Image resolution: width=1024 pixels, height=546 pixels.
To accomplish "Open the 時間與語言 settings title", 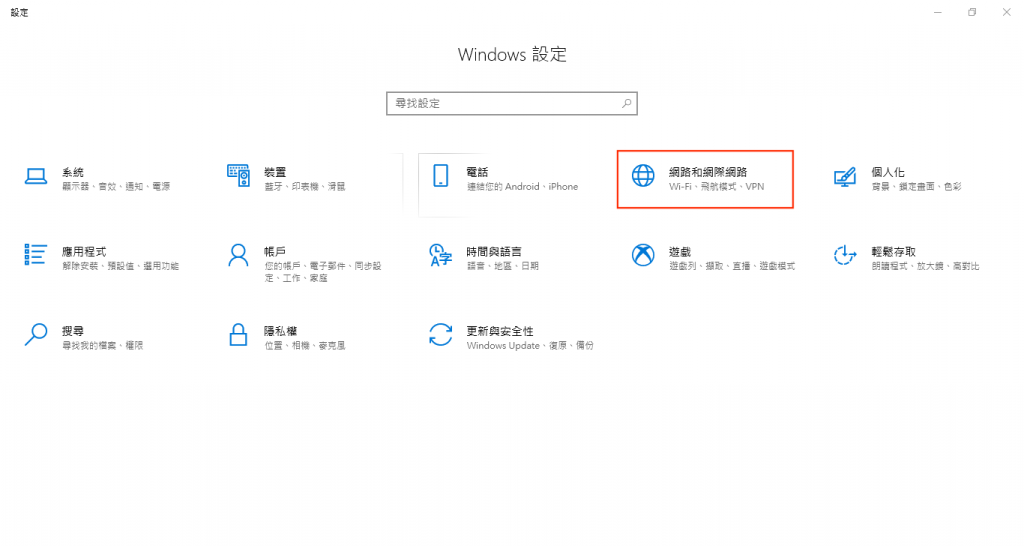I will (x=494, y=251).
